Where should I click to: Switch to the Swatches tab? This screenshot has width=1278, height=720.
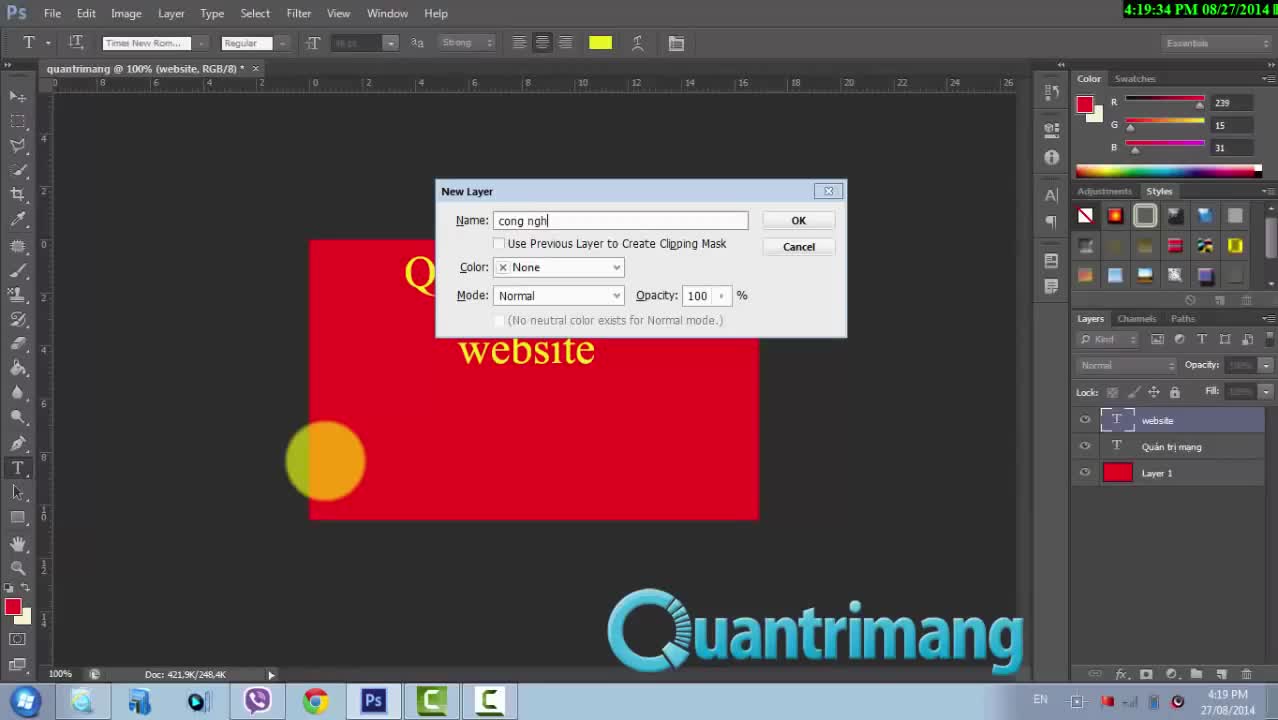click(x=1135, y=78)
